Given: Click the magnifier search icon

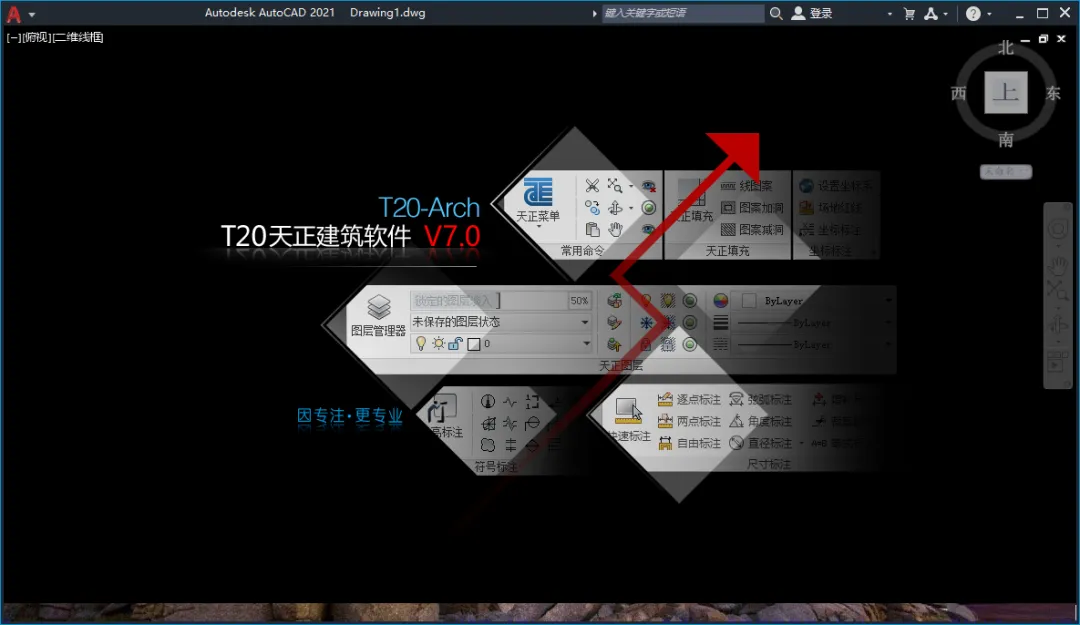Looking at the screenshot, I should (776, 13).
